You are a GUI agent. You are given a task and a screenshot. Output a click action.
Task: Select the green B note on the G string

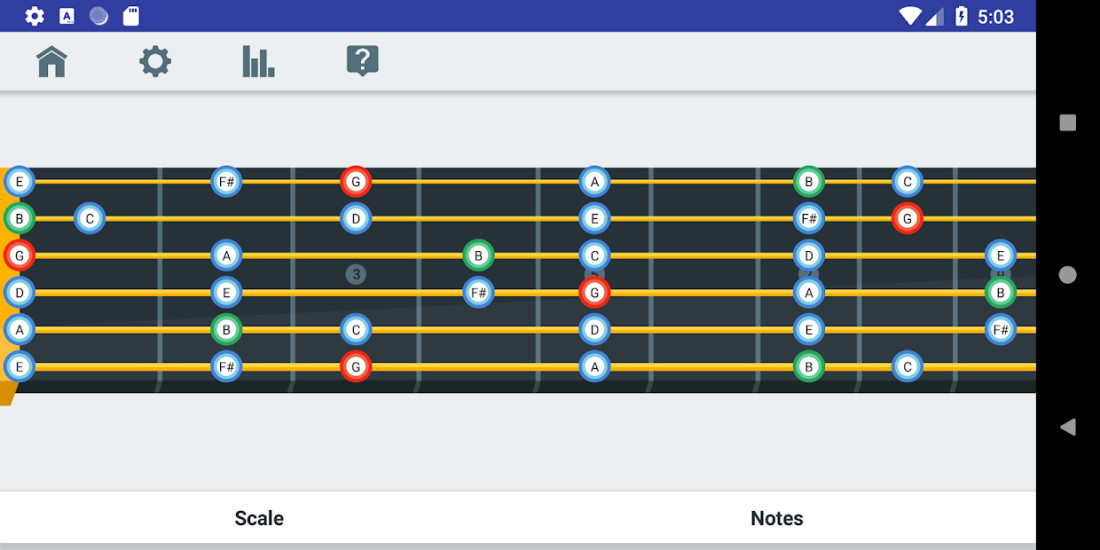[478, 255]
